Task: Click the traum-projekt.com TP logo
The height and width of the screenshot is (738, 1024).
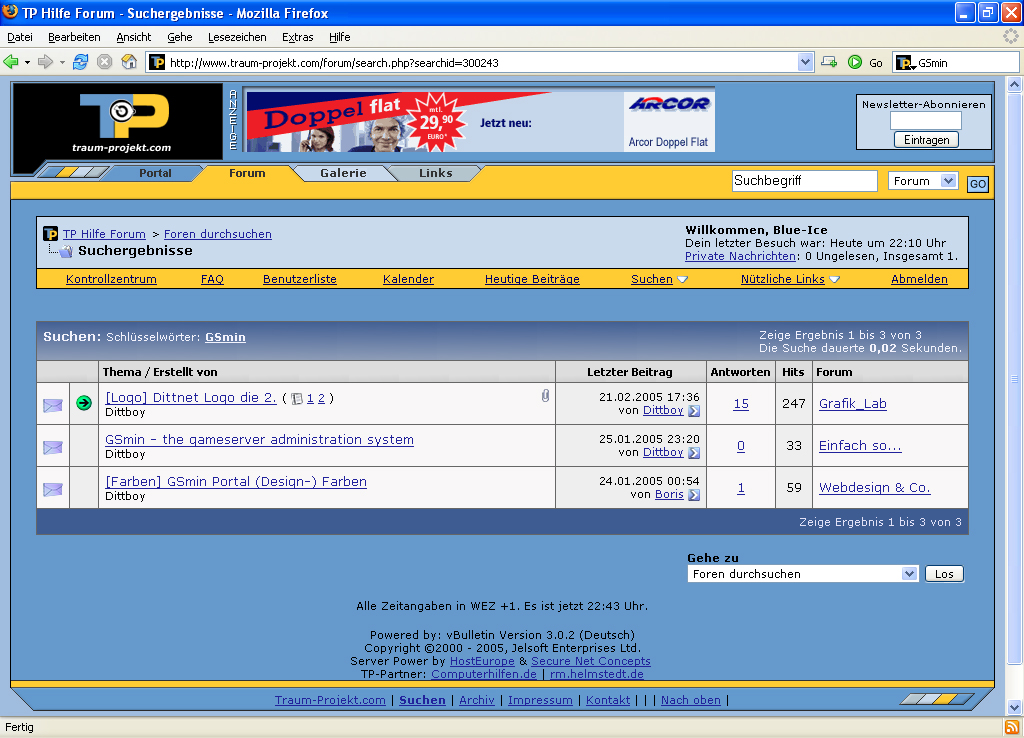Action: point(118,122)
